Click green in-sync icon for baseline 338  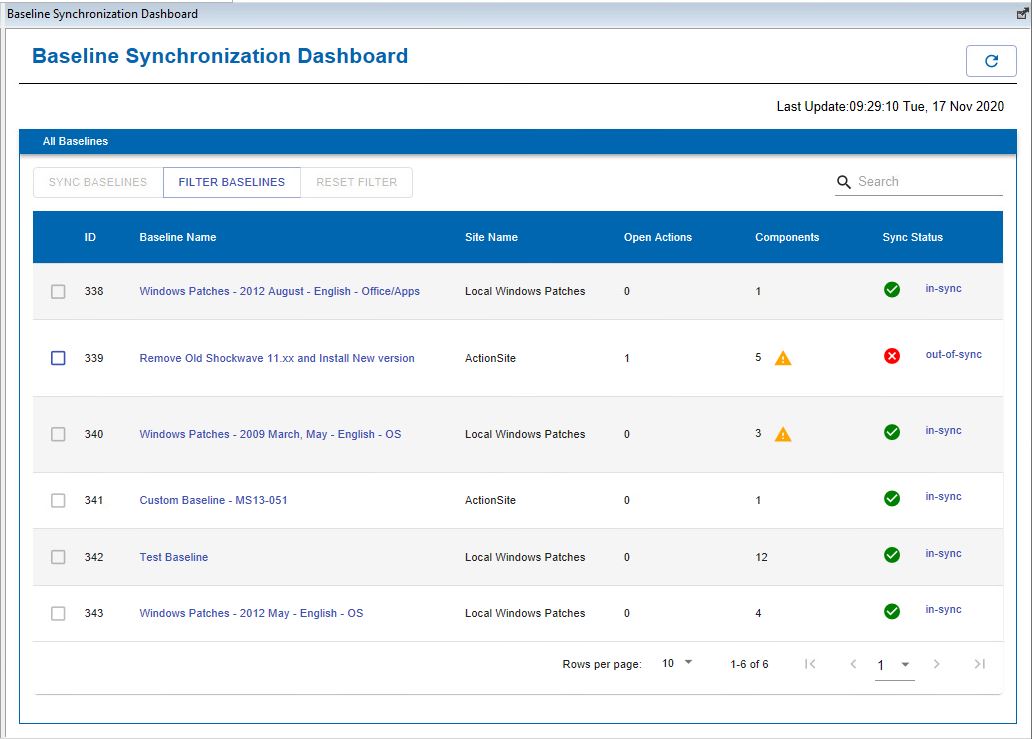click(x=892, y=290)
